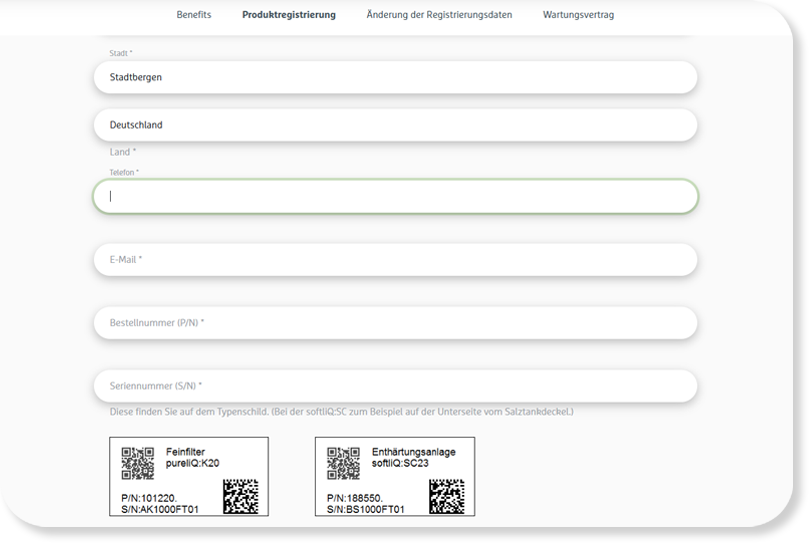Click the data matrix code on Enthärtungsanlage label
Image resolution: width=809 pixels, height=543 pixels.
(x=446, y=496)
